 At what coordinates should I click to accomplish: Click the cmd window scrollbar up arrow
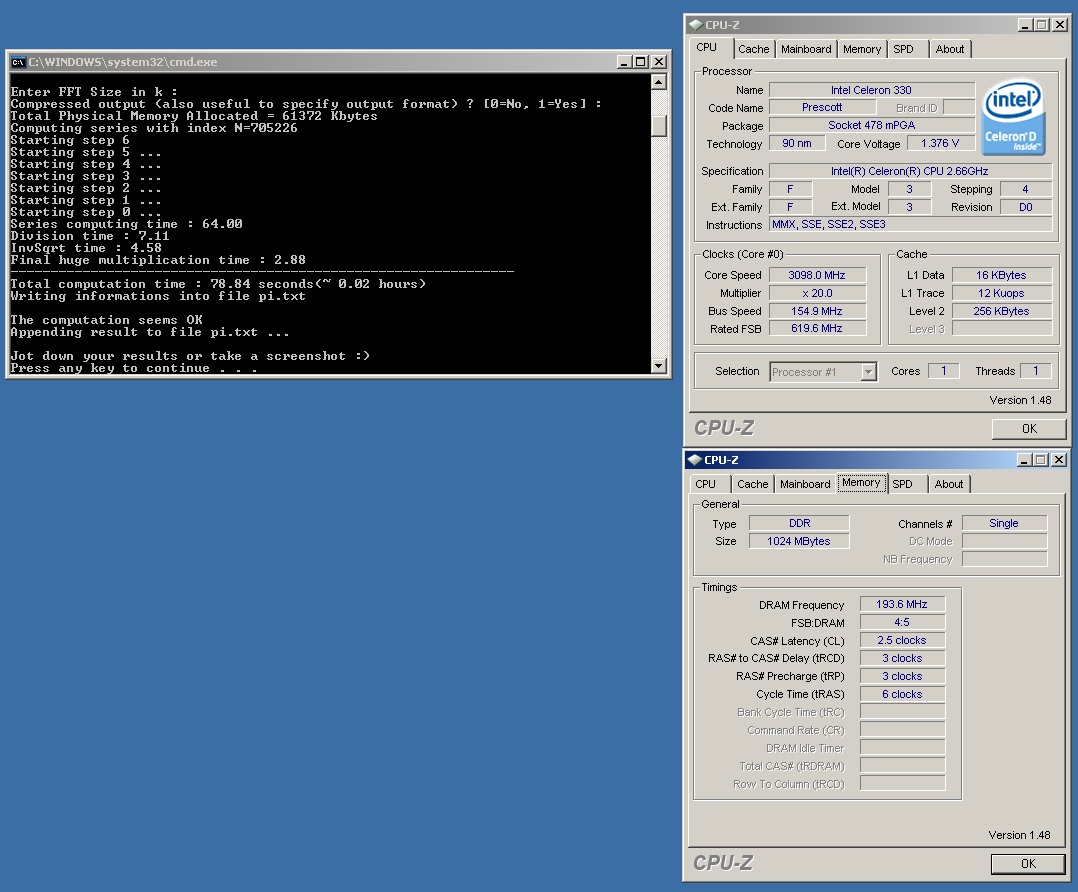click(659, 83)
